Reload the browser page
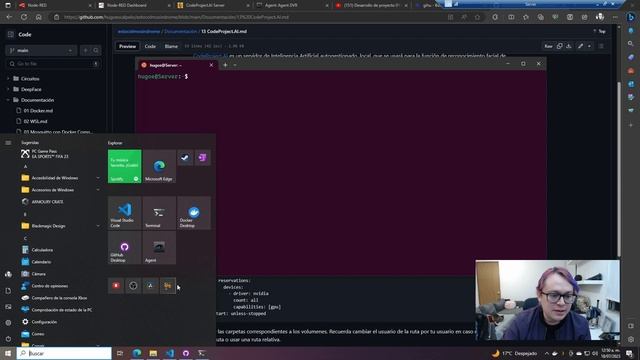The width and height of the screenshot is (640, 360). [24, 17]
